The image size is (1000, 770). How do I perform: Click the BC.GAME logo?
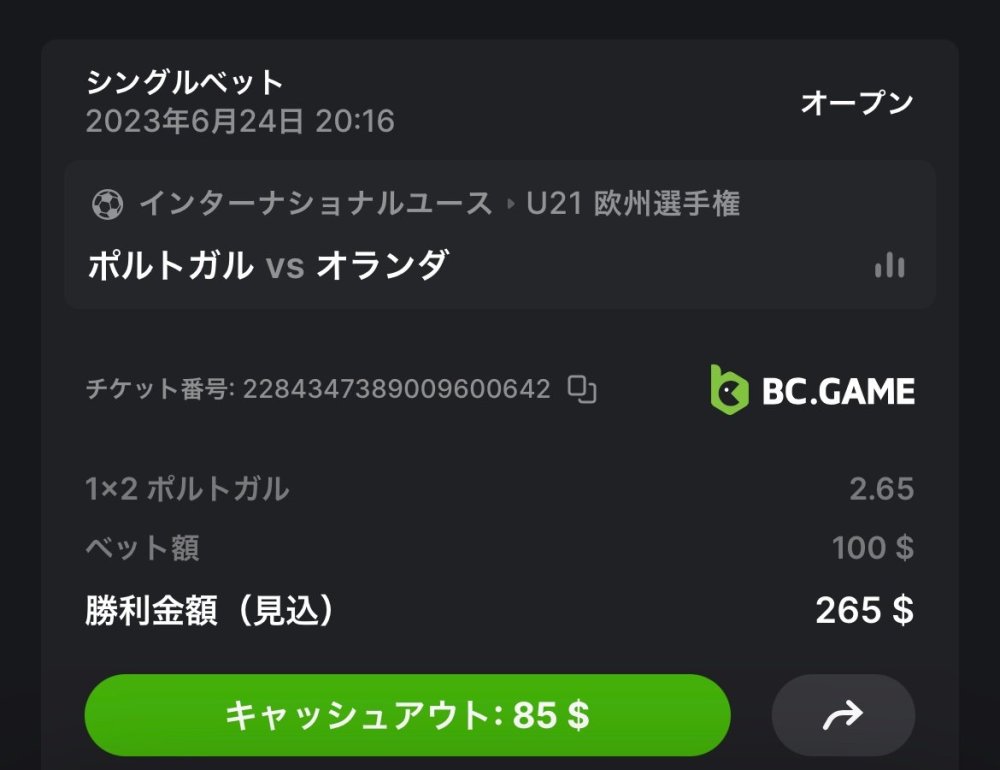tap(812, 389)
